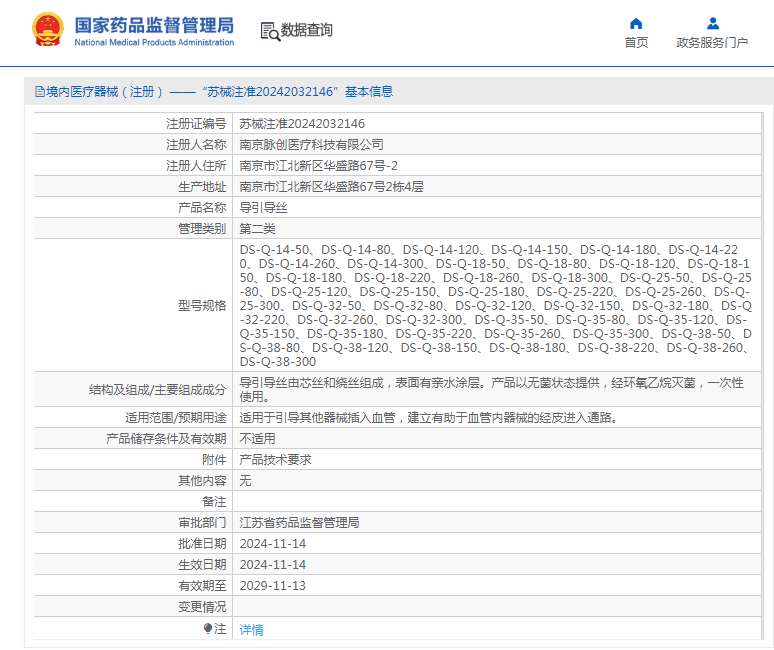This screenshot has width=774, height=650.
Task: Click the 型号规格 label
Action: tap(202, 306)
